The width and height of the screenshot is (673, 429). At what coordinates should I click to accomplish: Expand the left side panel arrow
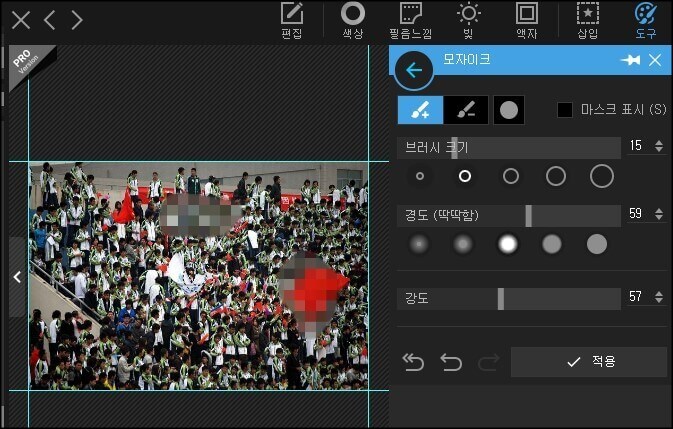(x=18, y=277)
